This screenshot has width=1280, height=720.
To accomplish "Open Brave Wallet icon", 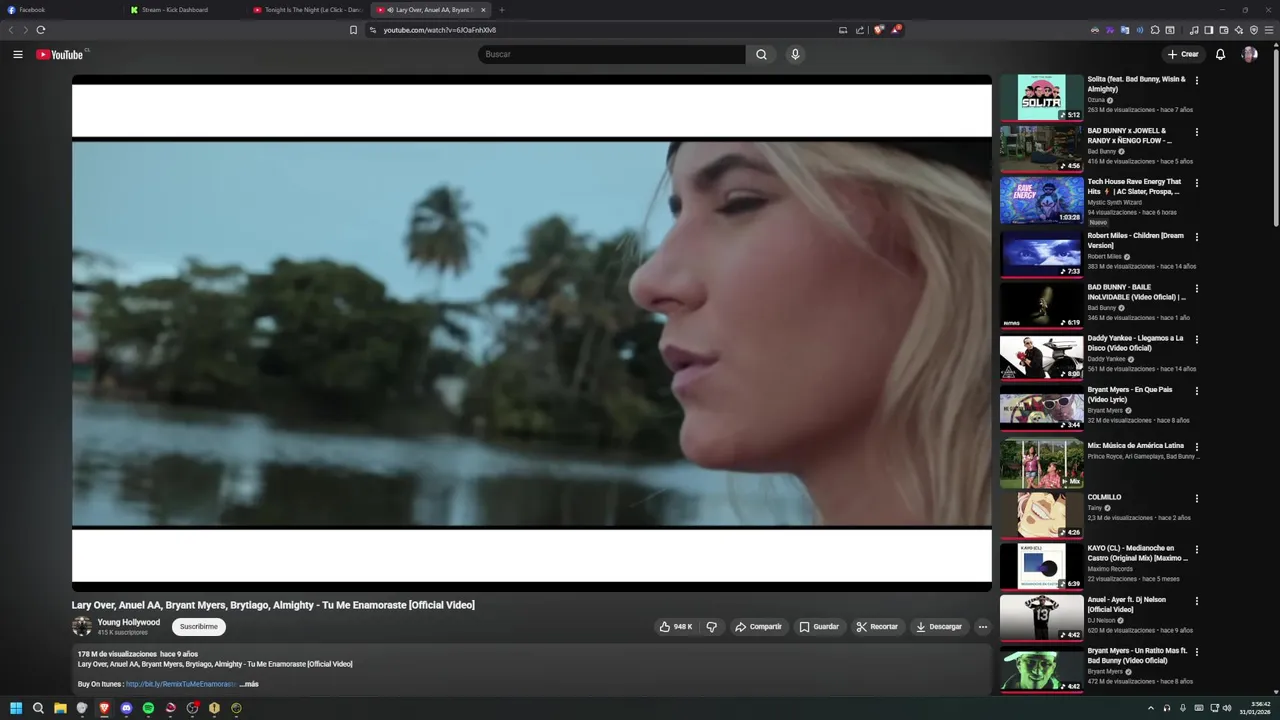I will tap(1224, 30).
